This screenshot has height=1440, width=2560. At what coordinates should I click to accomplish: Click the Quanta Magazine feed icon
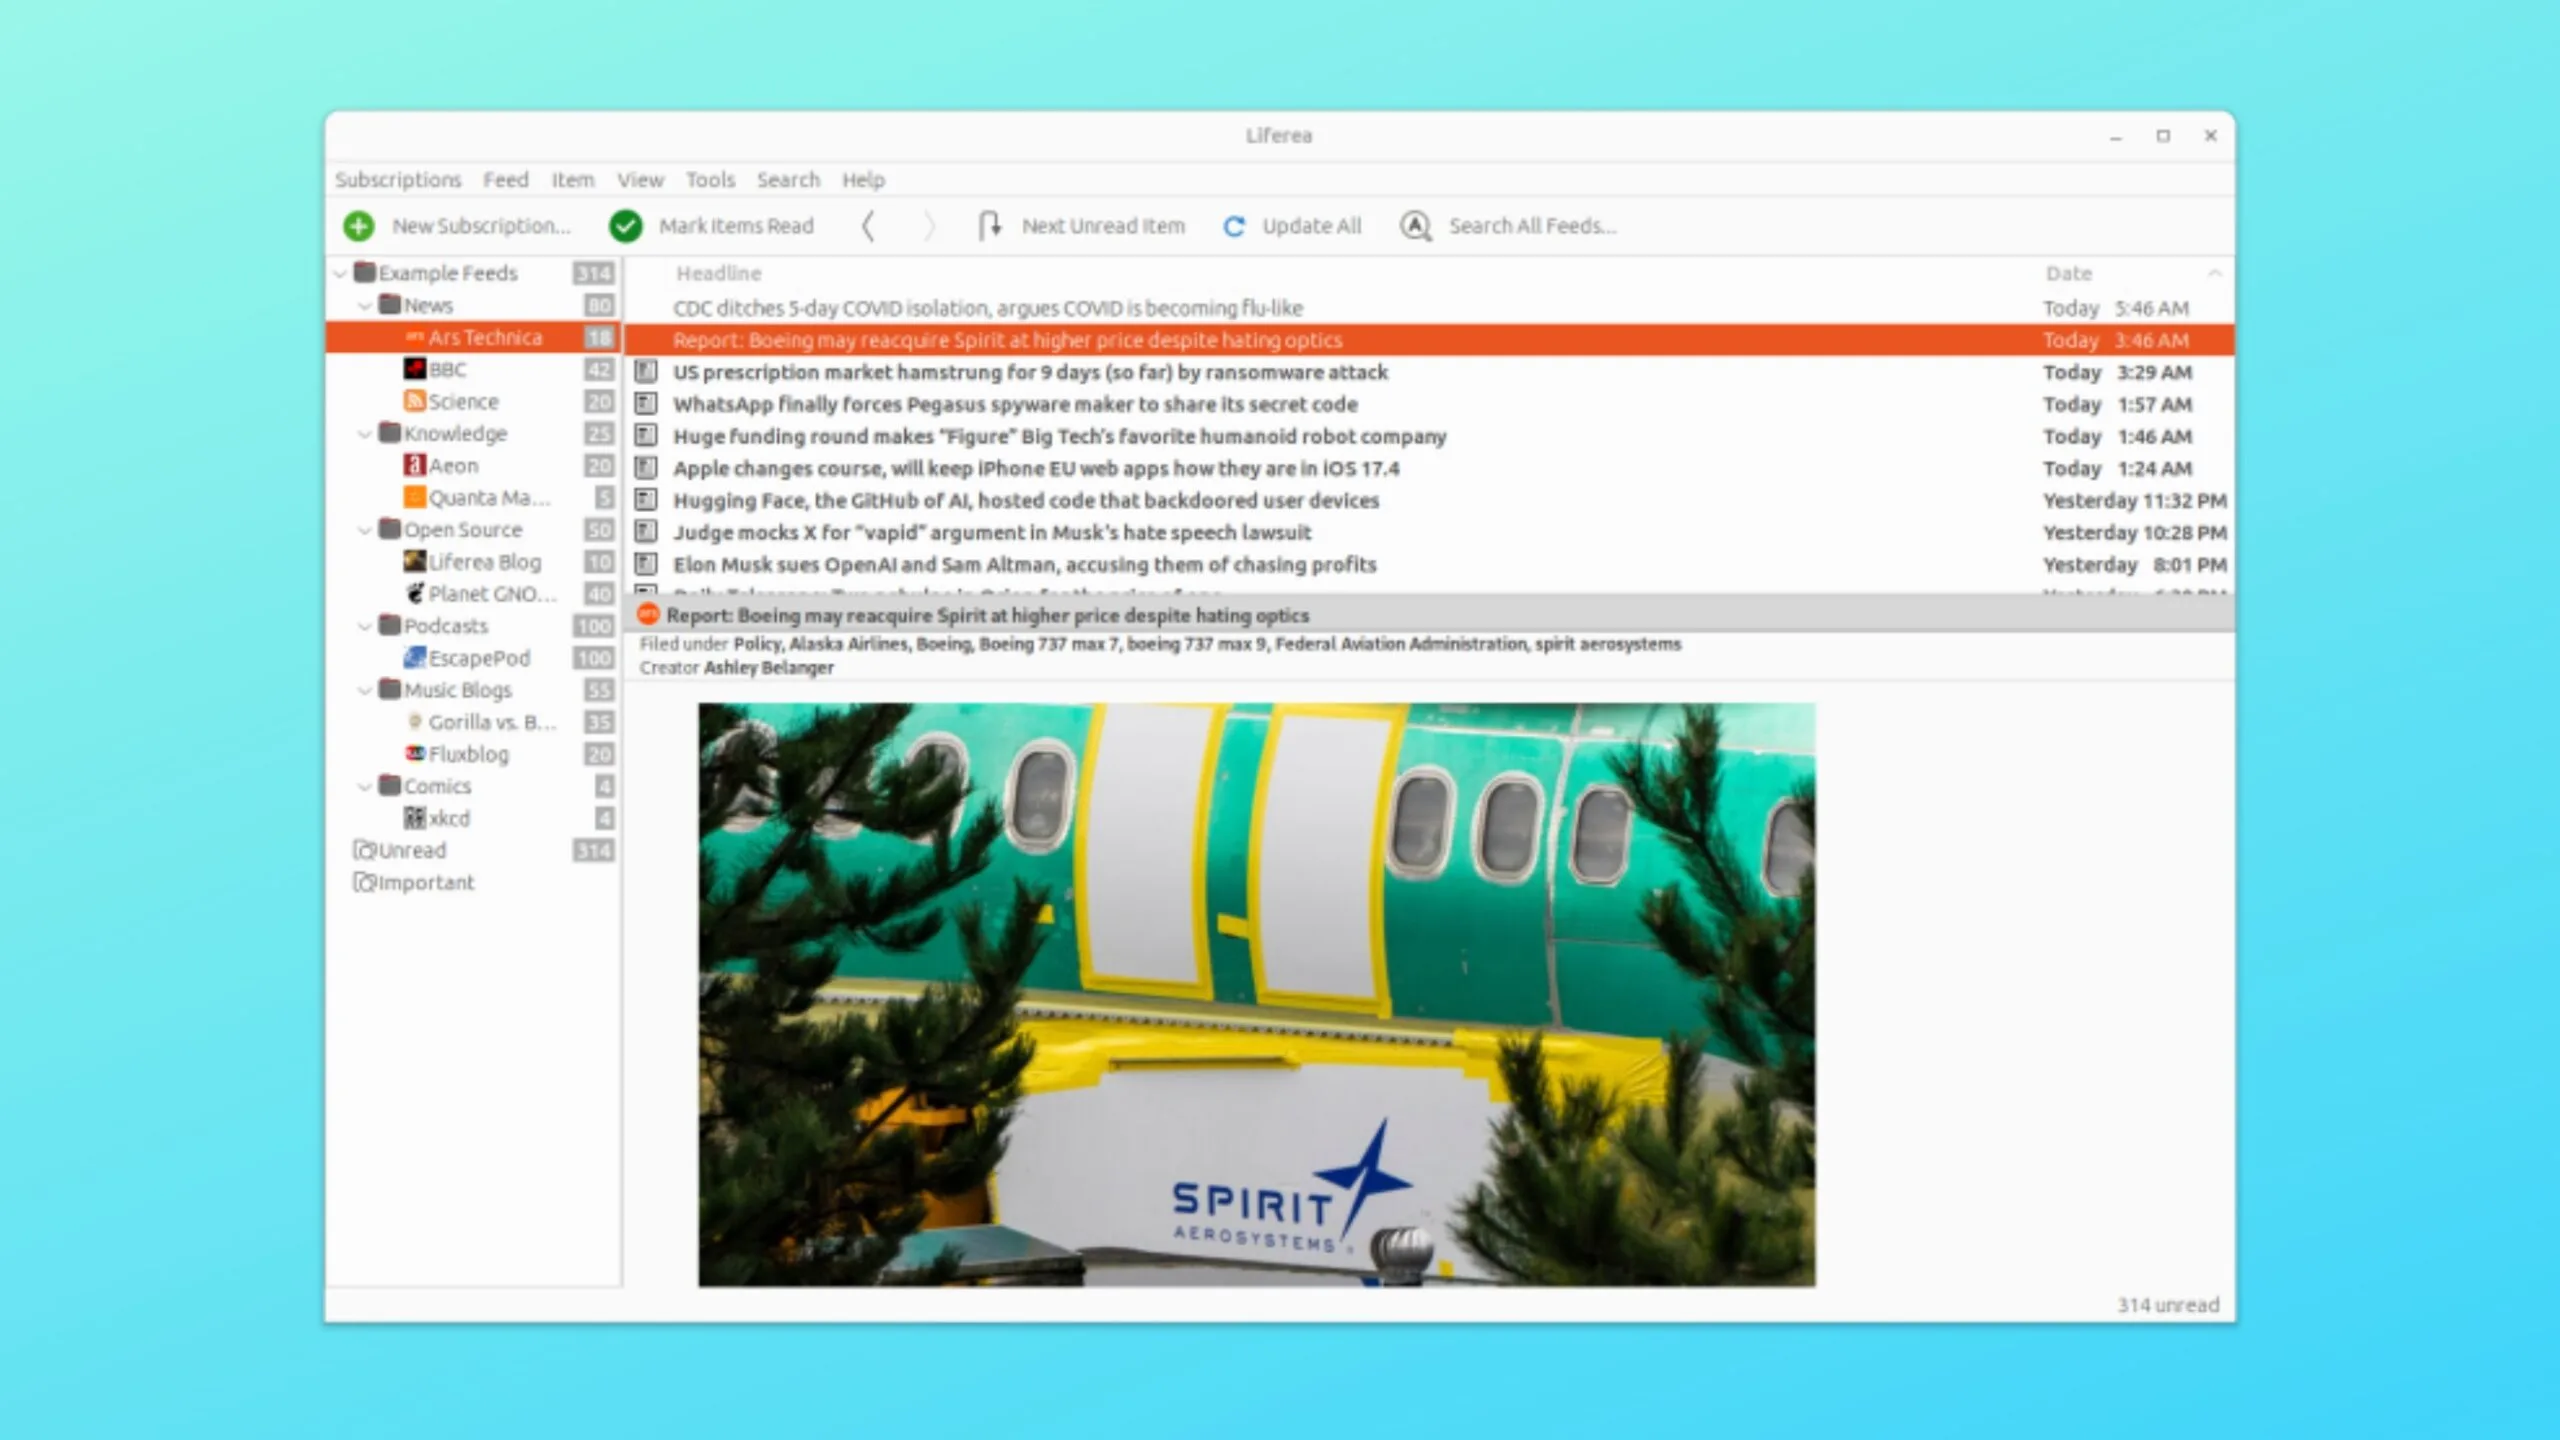coord(415,497)
